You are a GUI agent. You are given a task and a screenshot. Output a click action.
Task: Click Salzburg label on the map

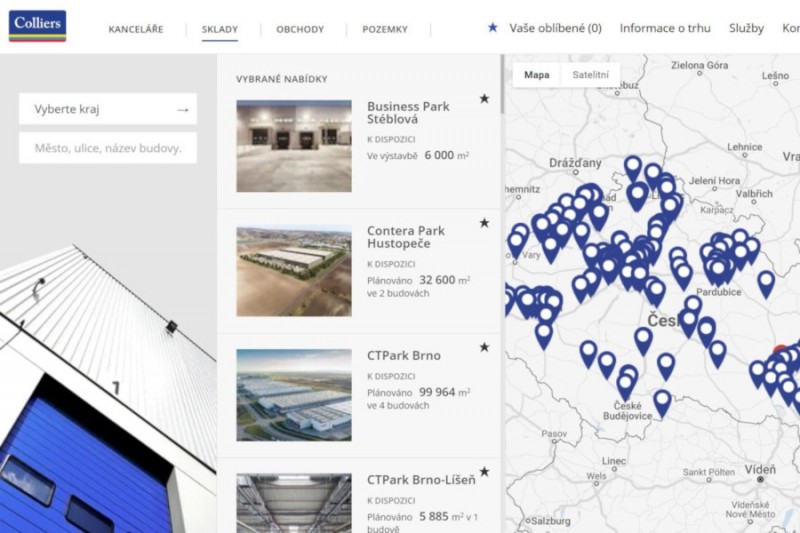551,521
